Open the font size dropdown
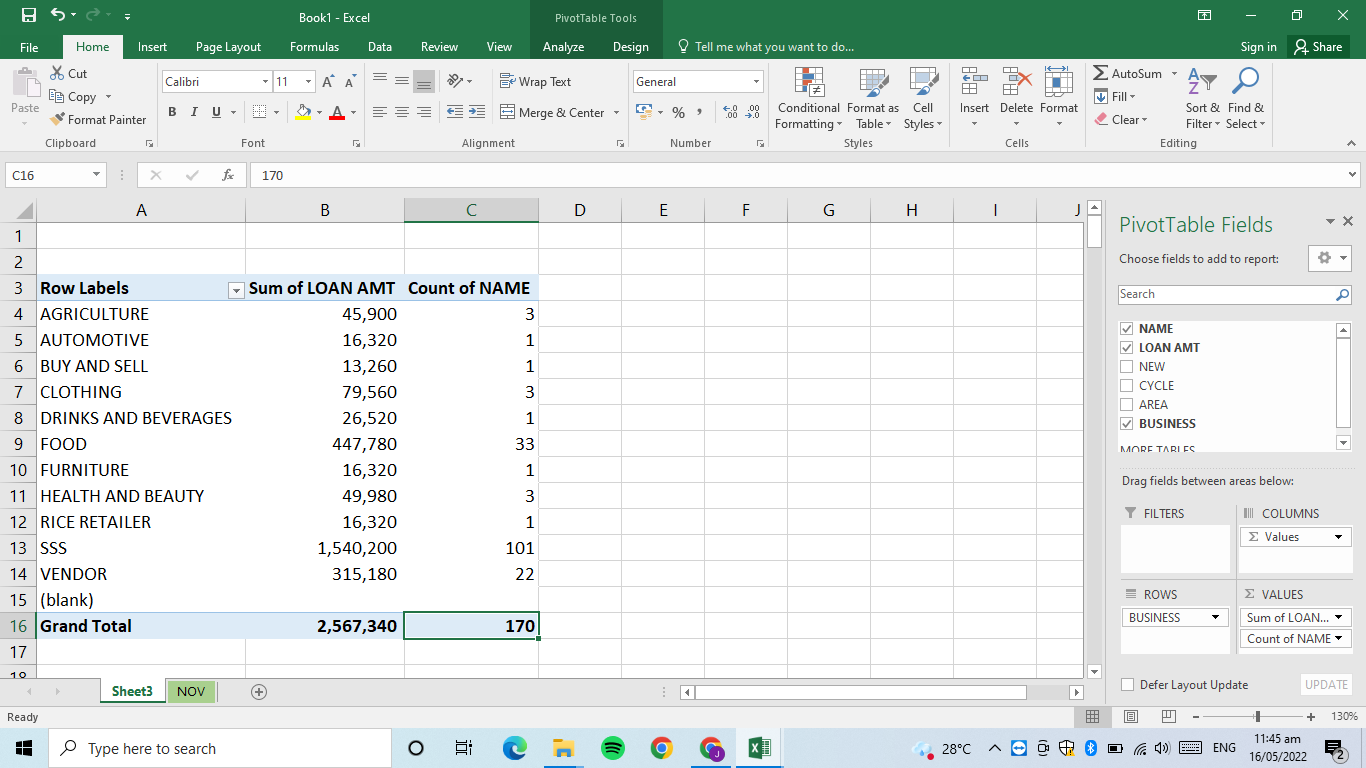The width and height of the screenshot is (1366, 768). click(x=308, y=82)
